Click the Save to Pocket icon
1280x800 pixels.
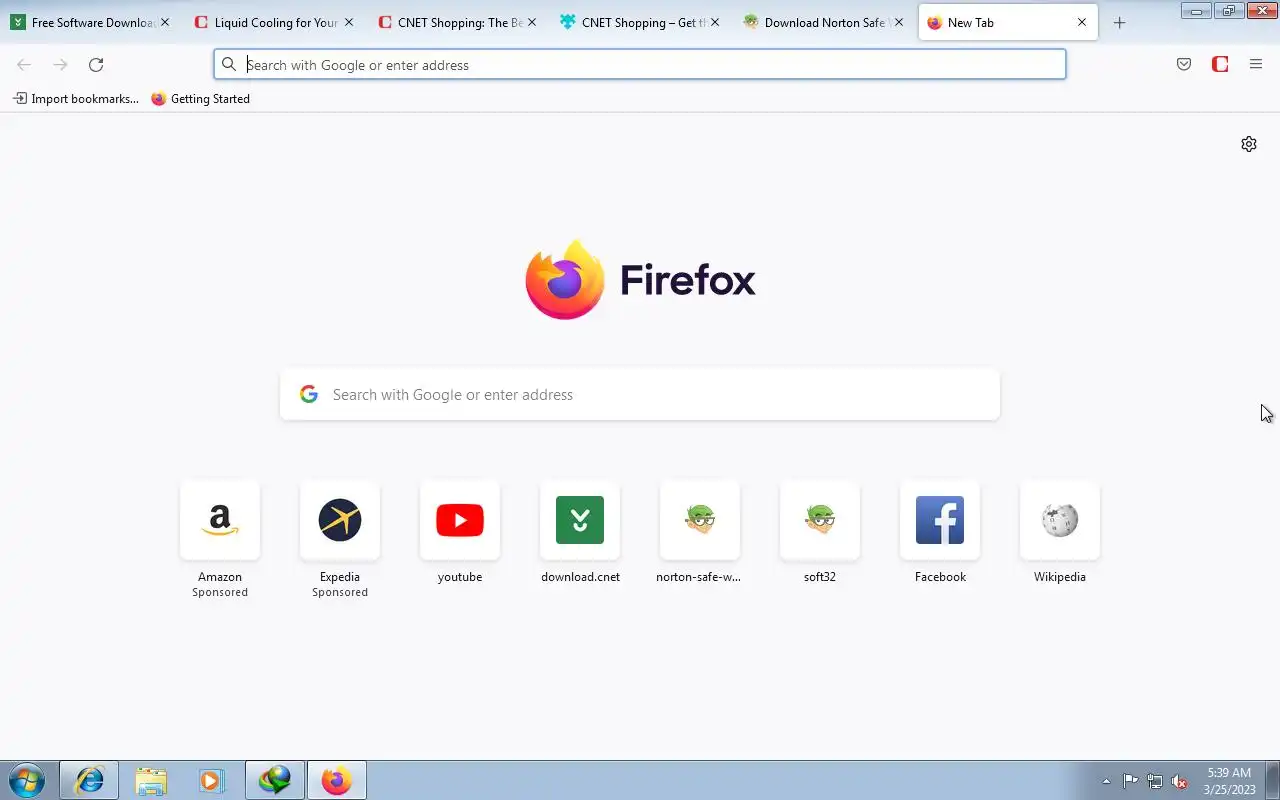pos(1184,64)
